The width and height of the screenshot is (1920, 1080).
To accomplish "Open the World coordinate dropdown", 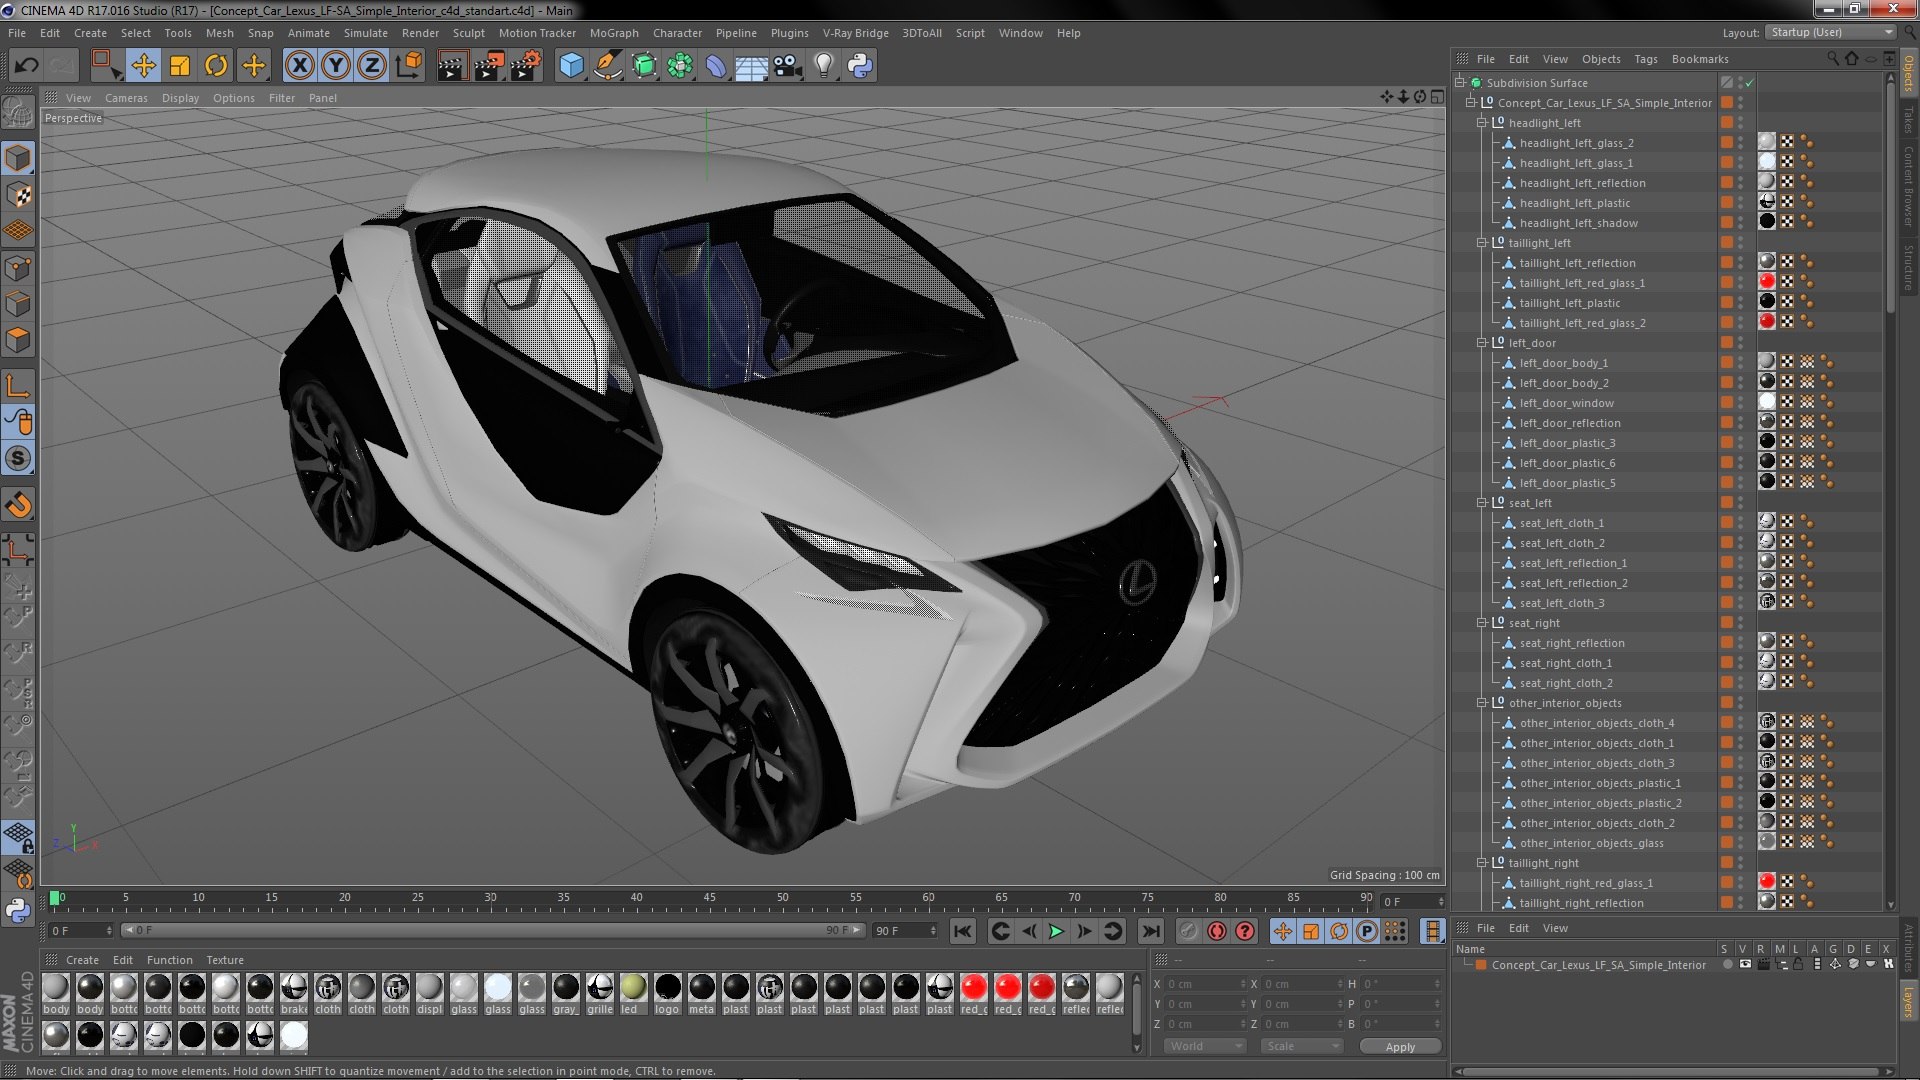I will point(1205,1046).
